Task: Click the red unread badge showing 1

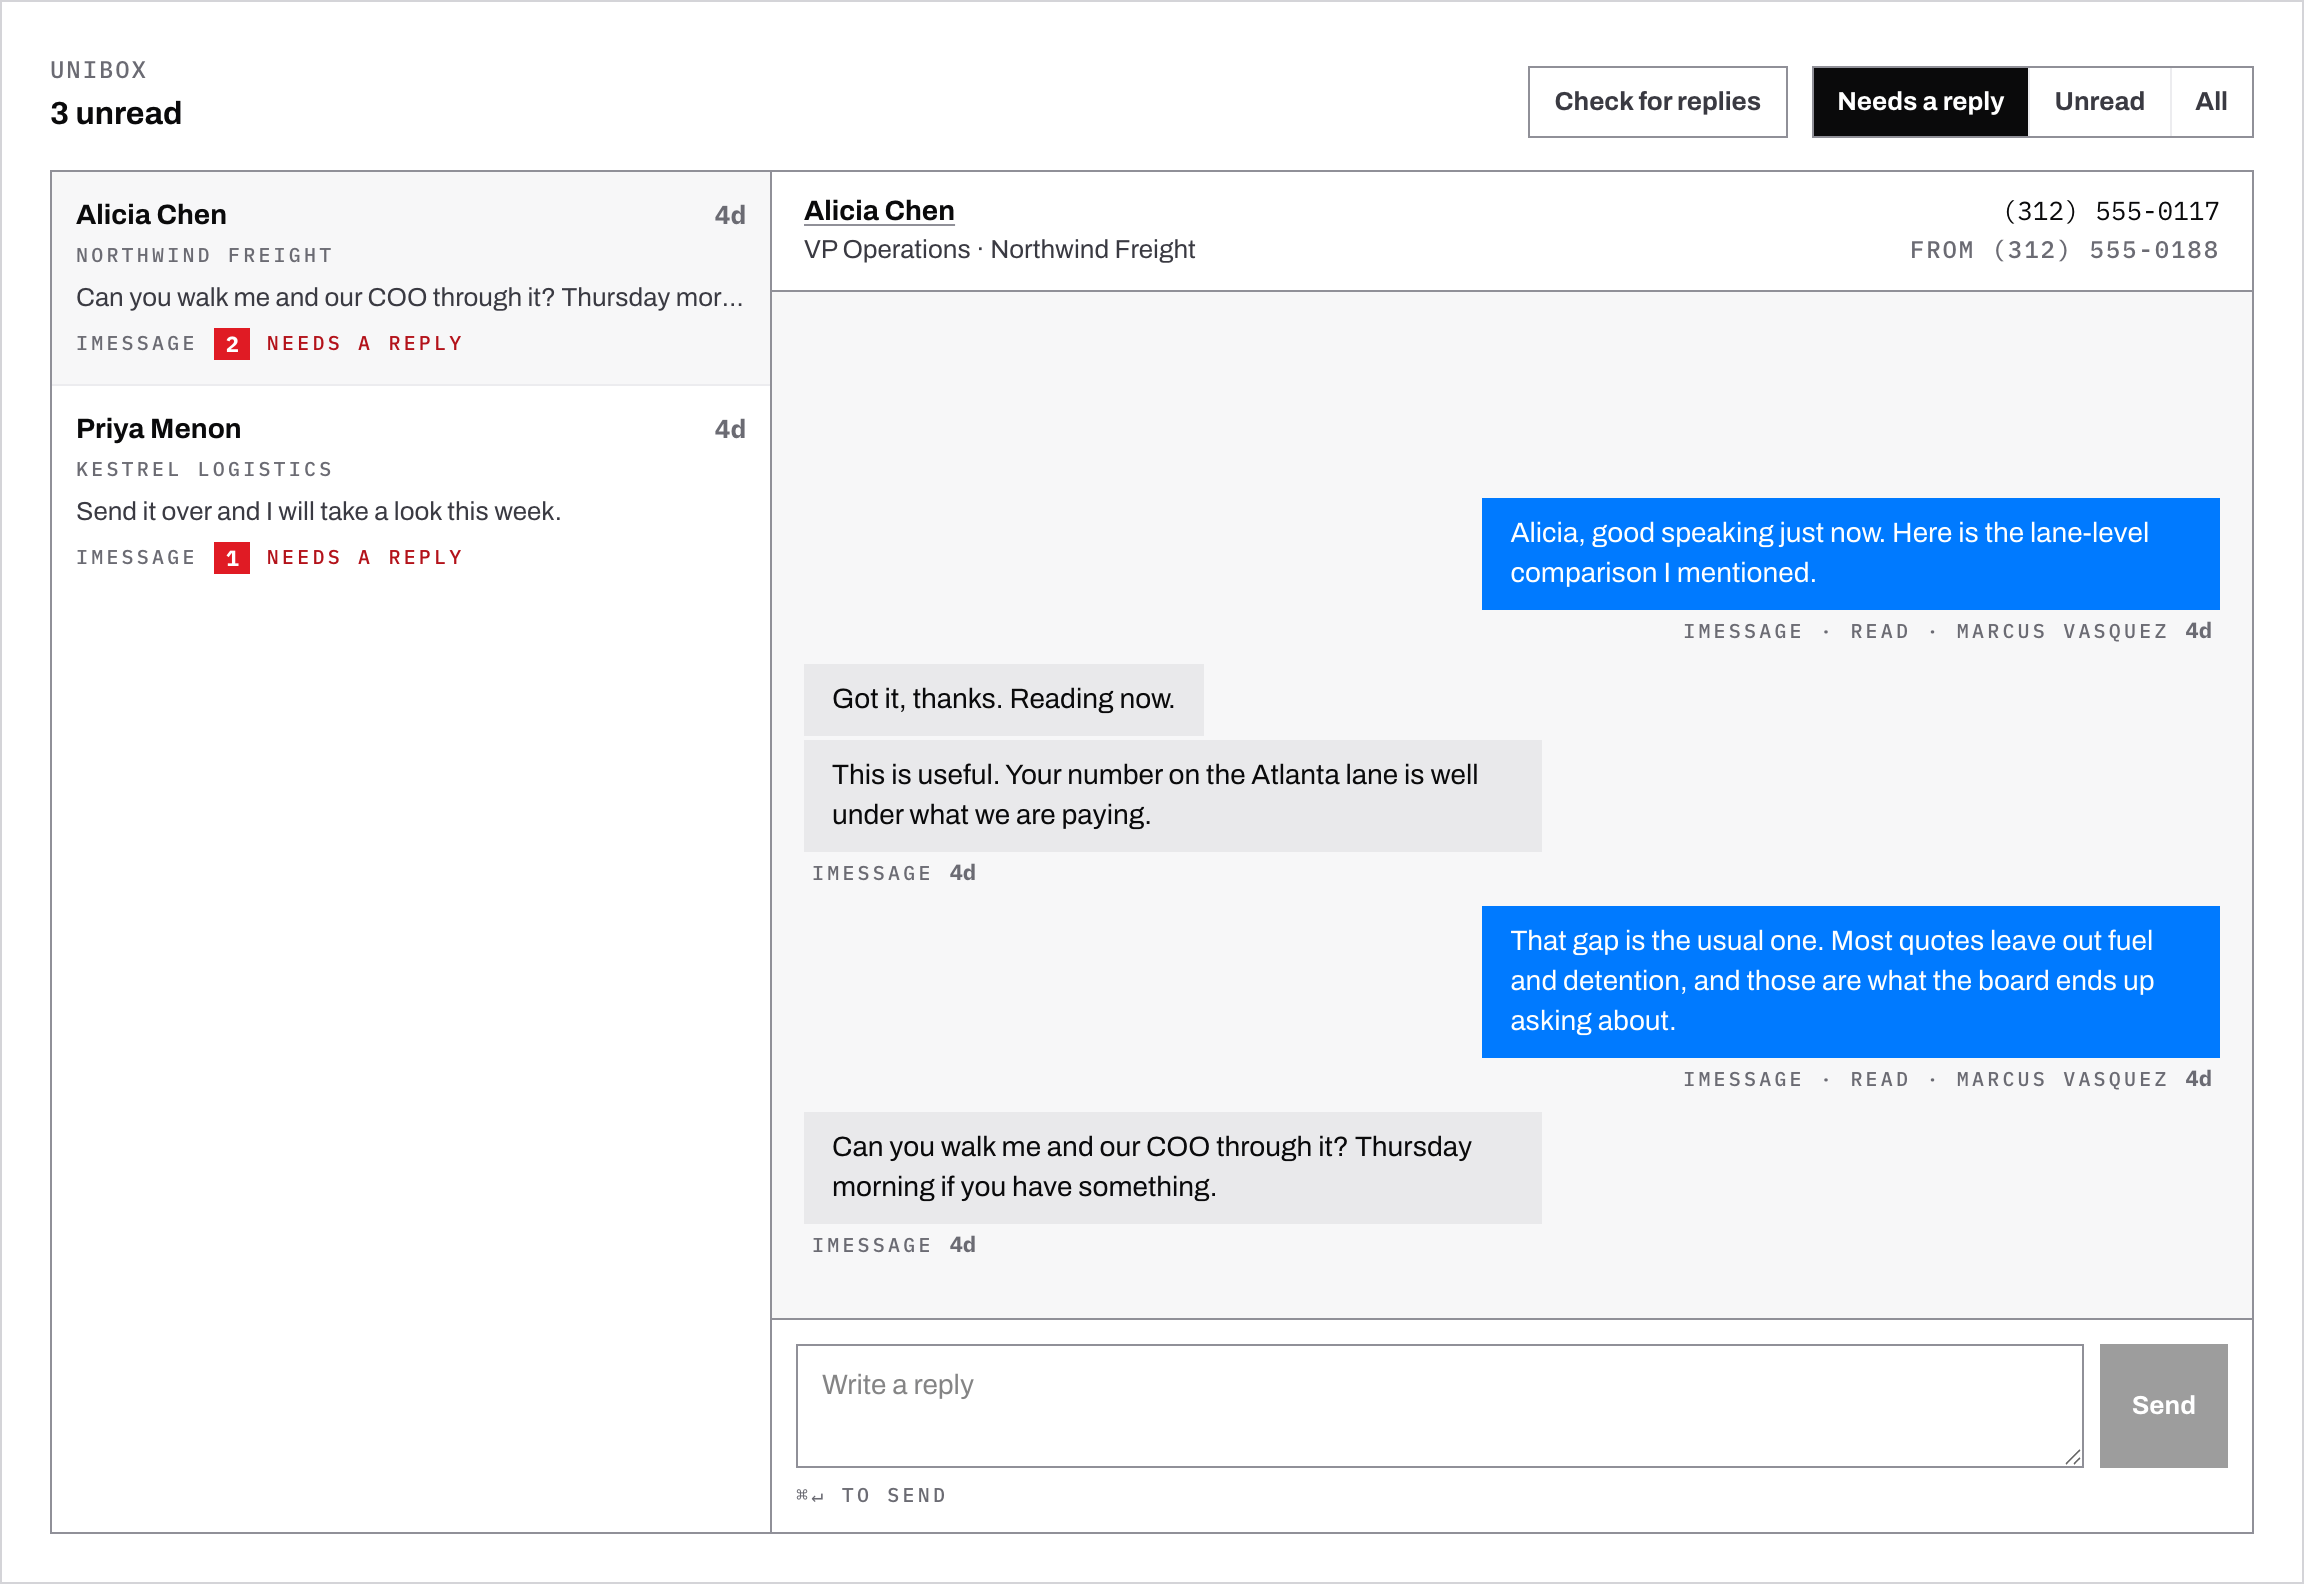Action: click(232, 558)
